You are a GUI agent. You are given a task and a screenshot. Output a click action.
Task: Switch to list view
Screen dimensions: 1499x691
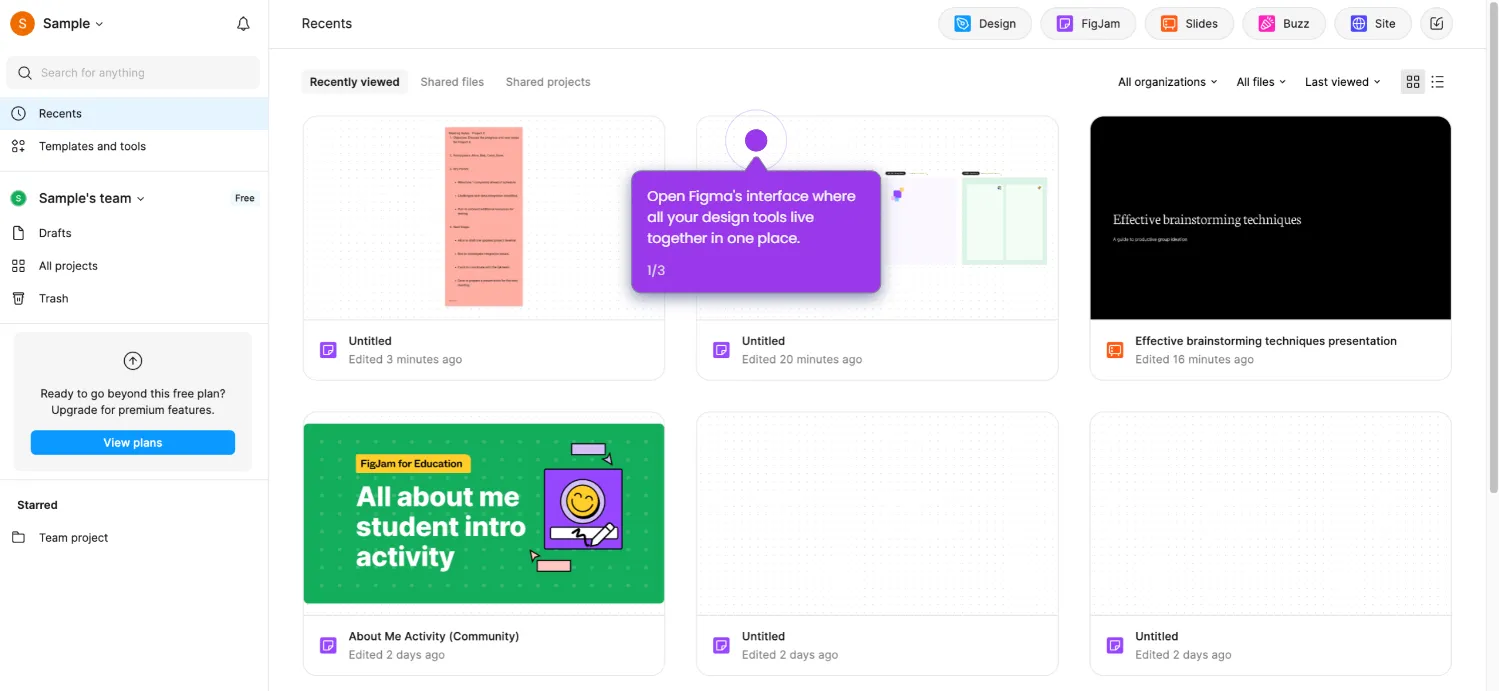click(x=1438, y=82)
